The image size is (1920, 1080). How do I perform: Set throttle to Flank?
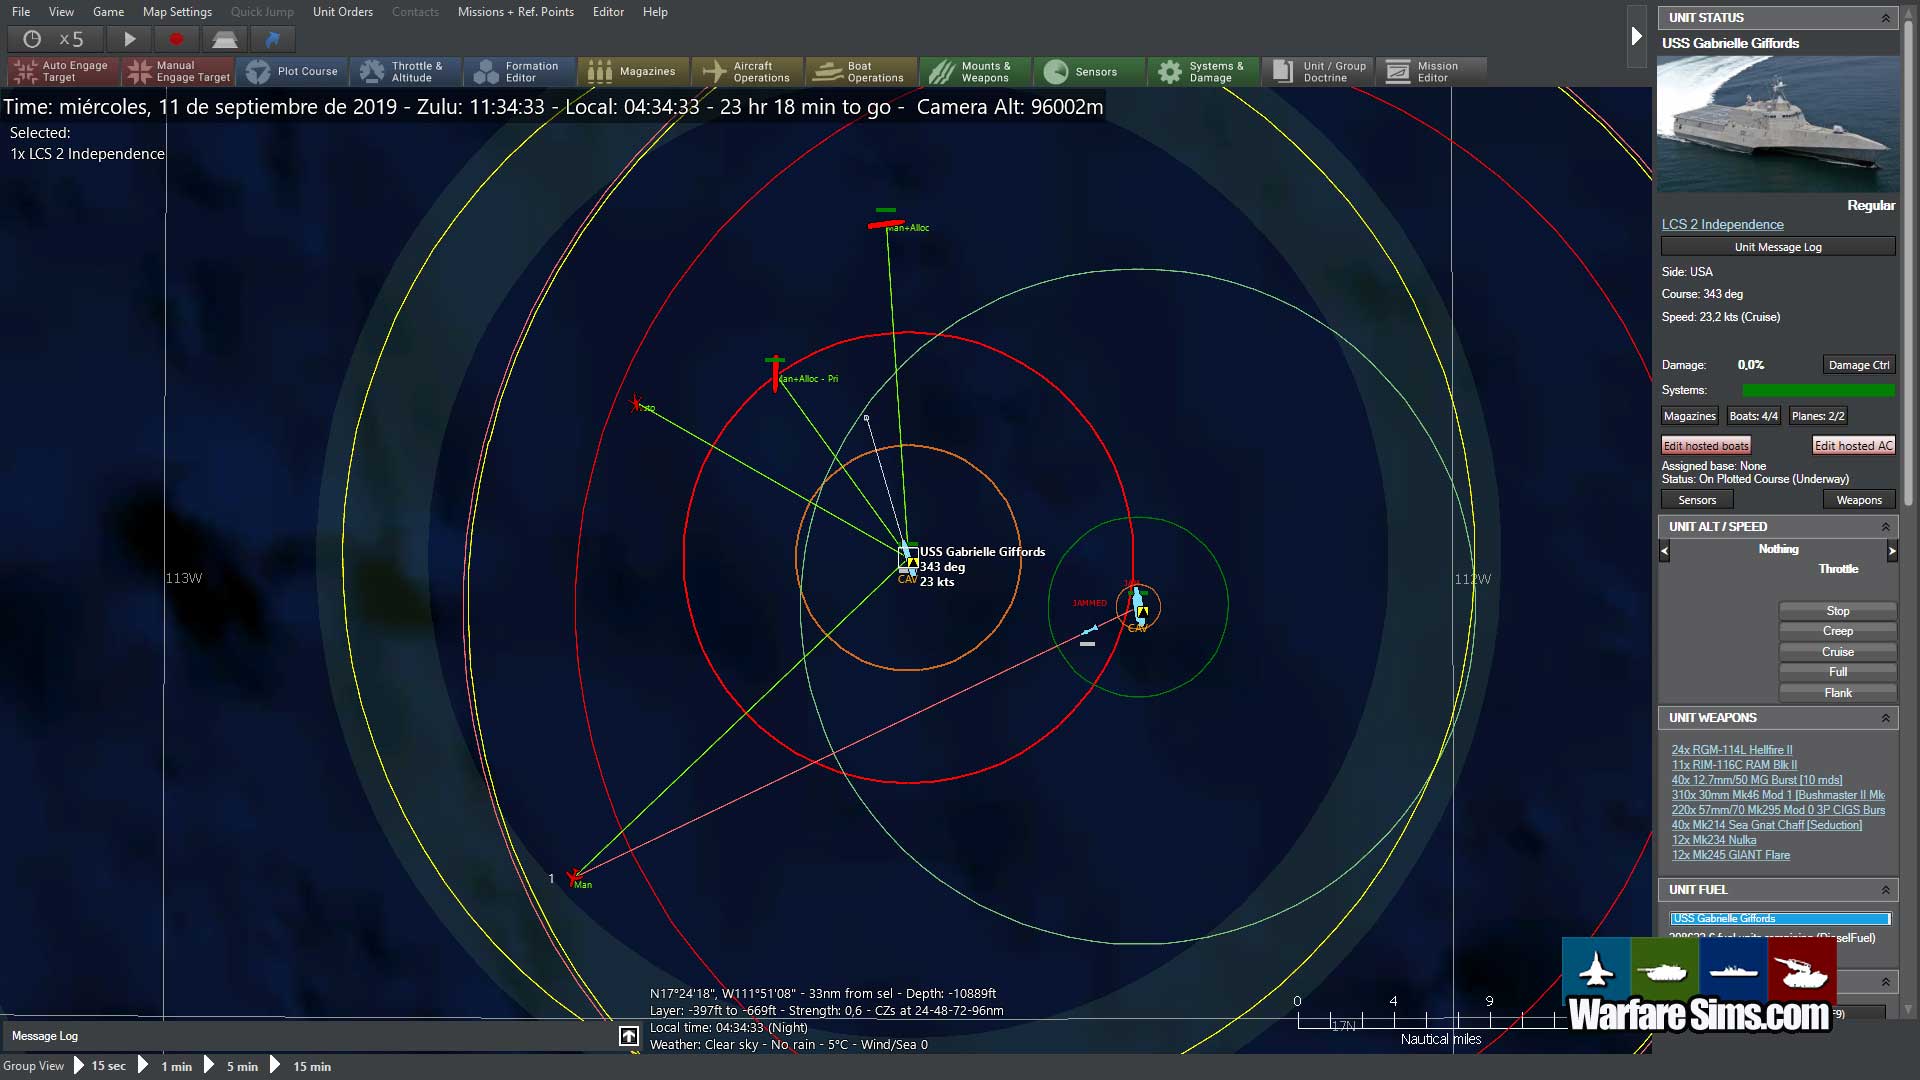(1837, 693)
